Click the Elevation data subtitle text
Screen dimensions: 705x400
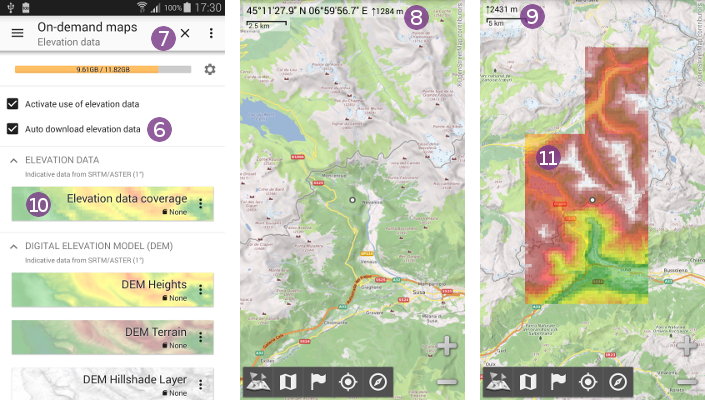coord(69,42)
